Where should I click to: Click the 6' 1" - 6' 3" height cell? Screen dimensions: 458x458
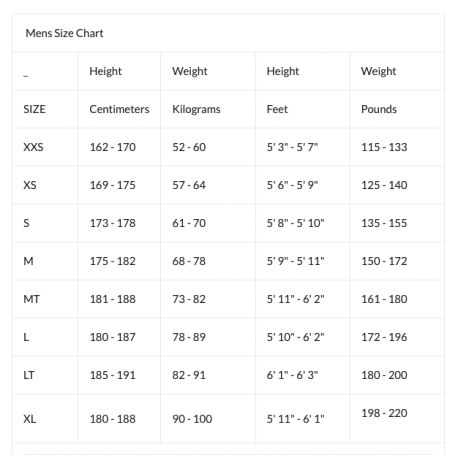click(292, 375)
